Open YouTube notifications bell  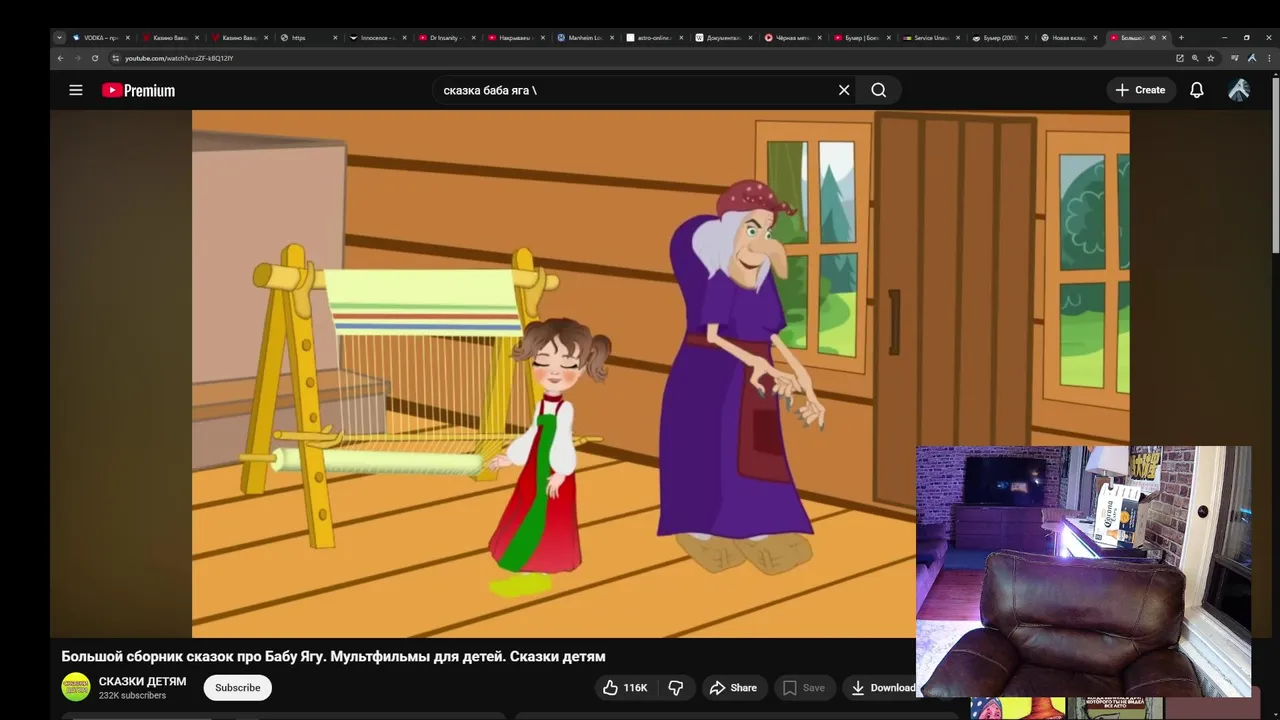(1197, 90)
